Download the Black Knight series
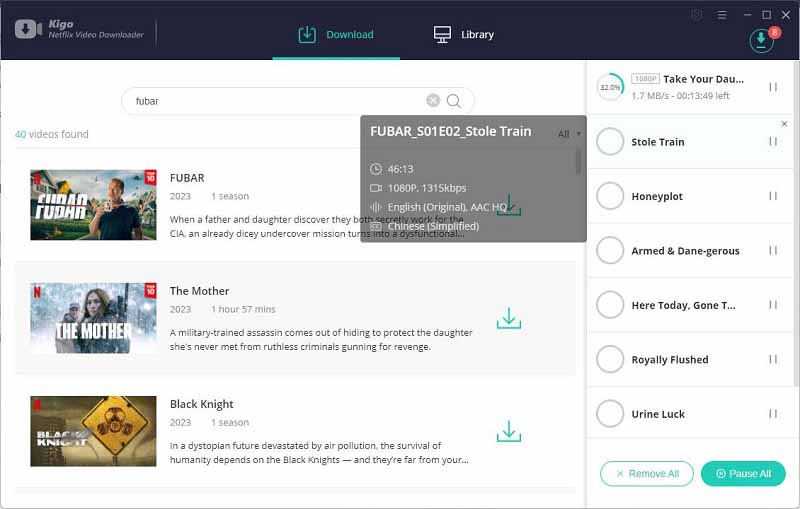The image size is (800, 509). click(x=509, y=431)
